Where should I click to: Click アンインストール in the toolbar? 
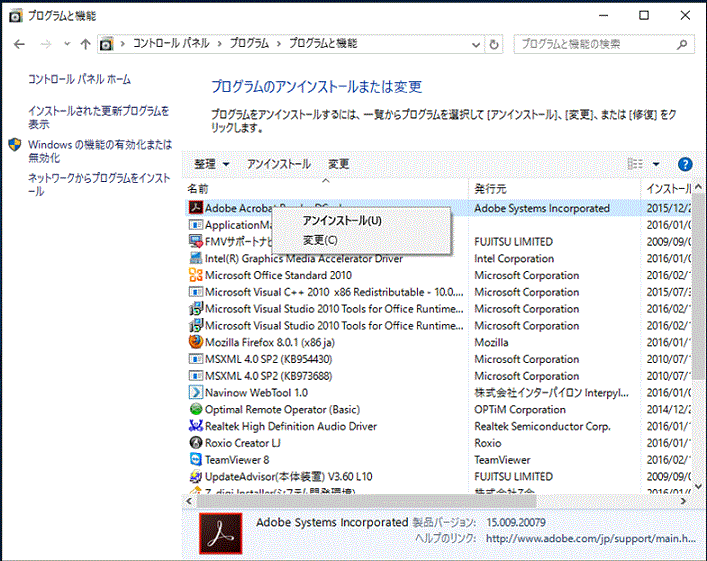pos(279,164)
